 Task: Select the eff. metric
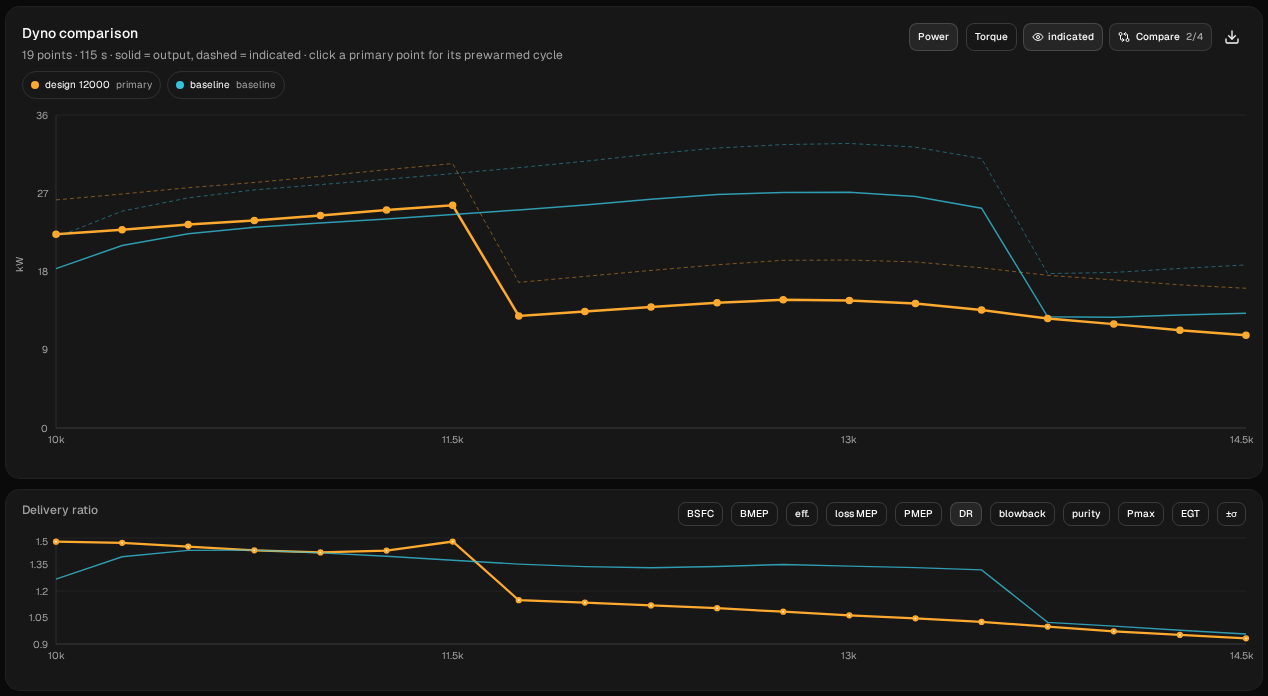pyautogui.click(x=802, y=514)
